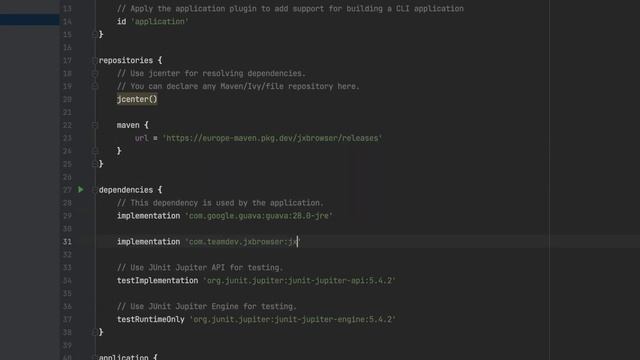640x360 pixels.
Task: Click the word repositories on line 17
Action: (126, 60)
